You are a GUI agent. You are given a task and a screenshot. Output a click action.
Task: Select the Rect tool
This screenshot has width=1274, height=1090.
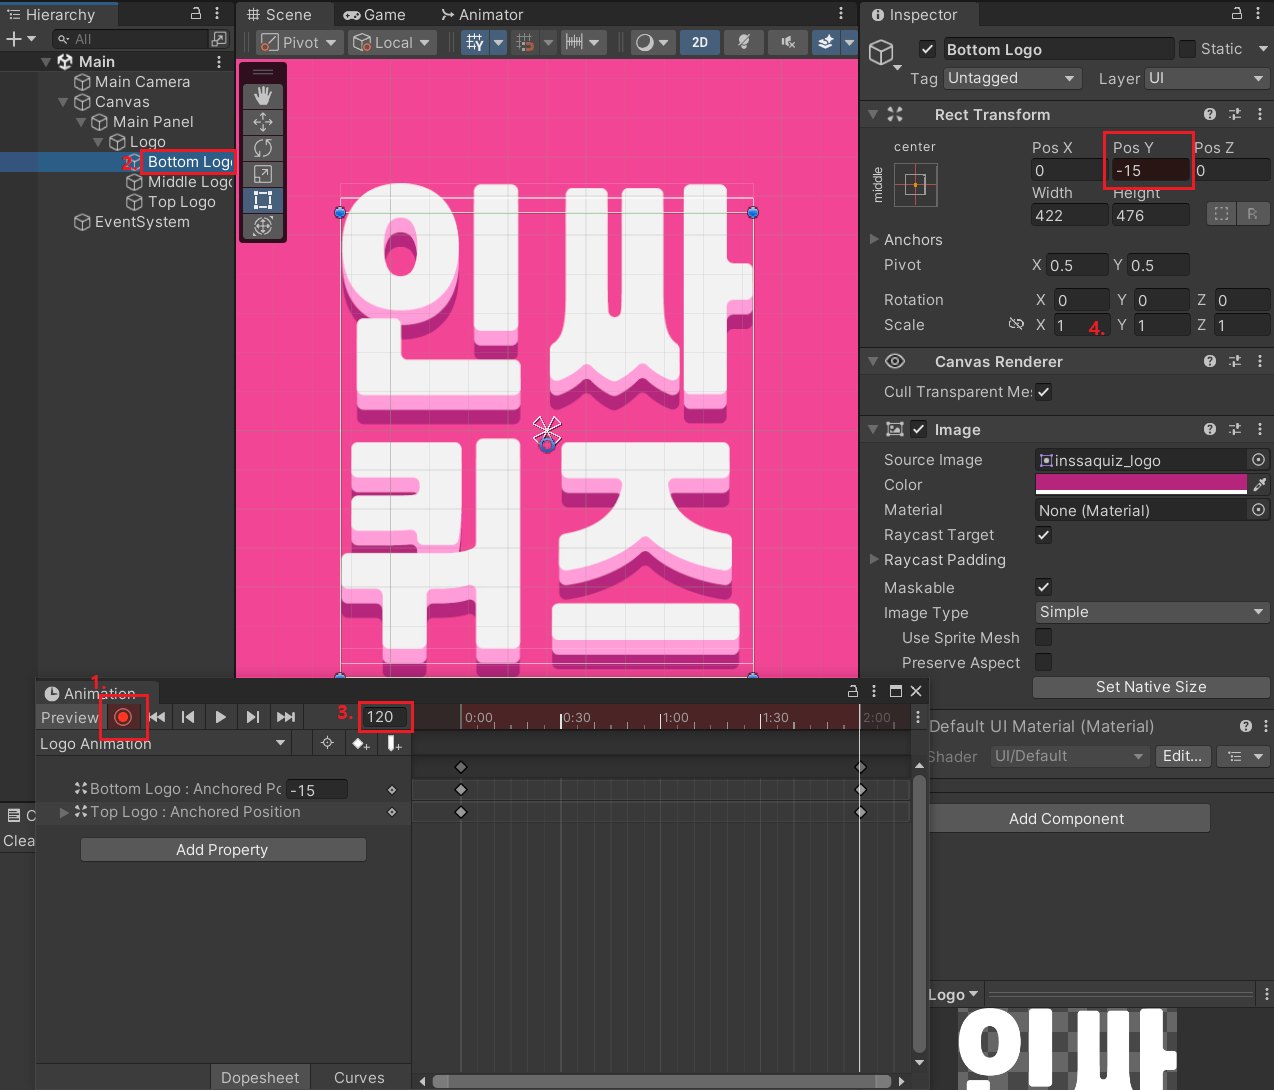263,200
